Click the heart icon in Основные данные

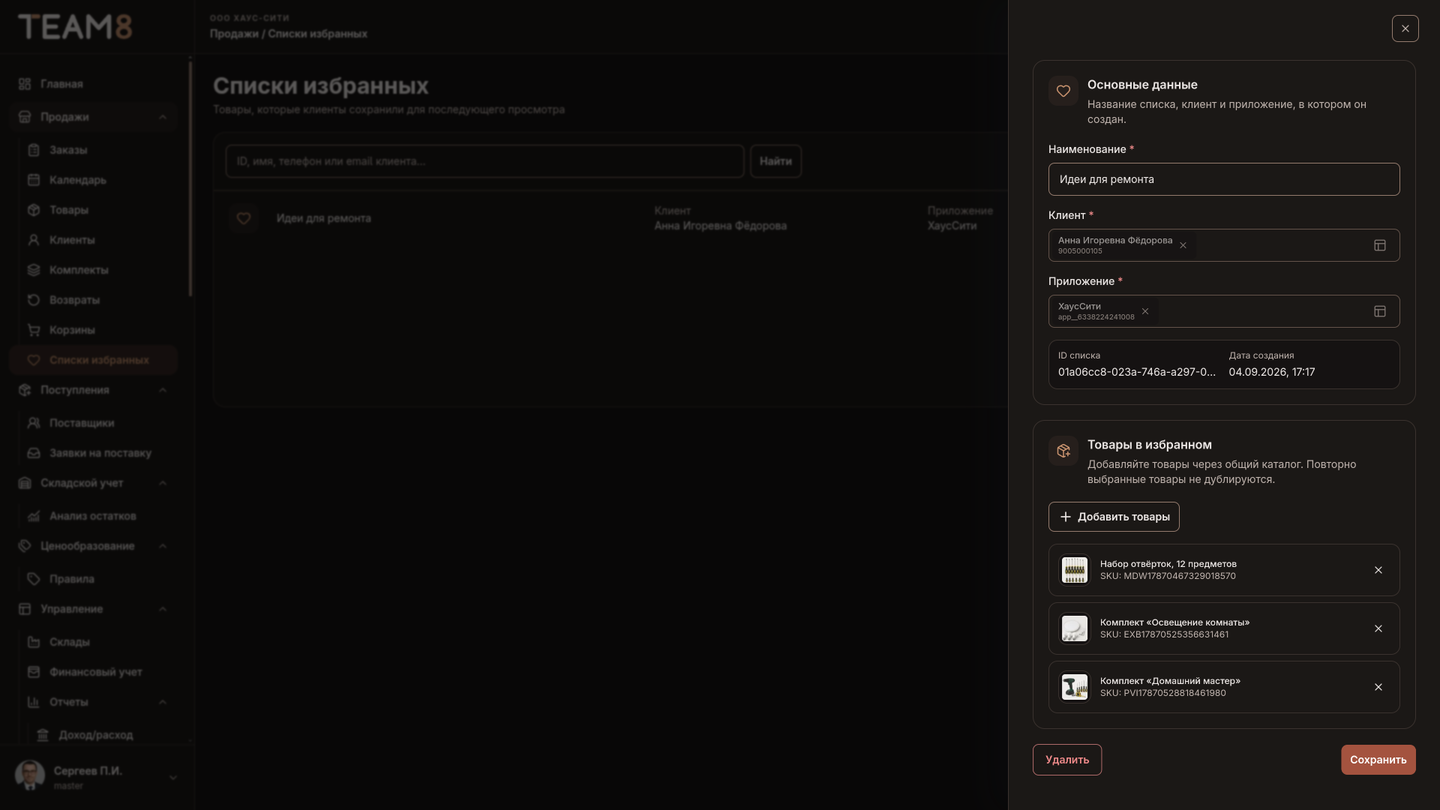pos(1063,91)
